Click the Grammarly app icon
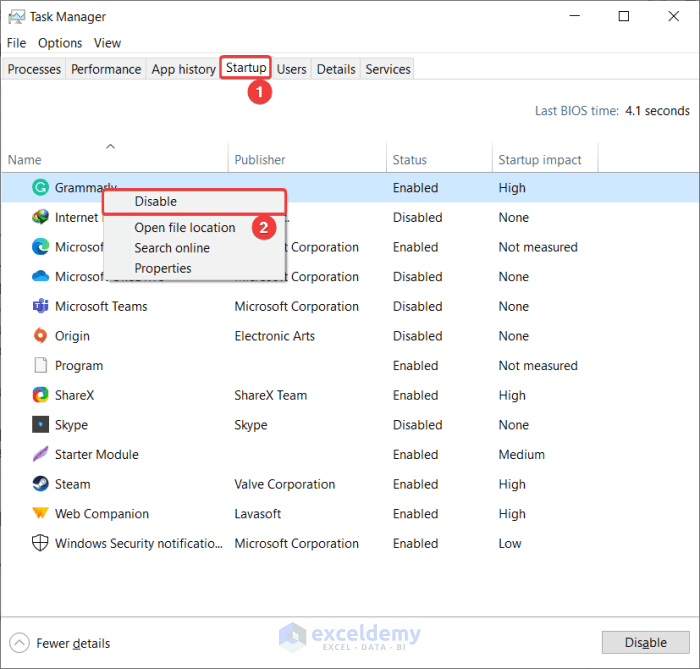The width and height of the screenshot is (700, 669). (x=40, y=187)
